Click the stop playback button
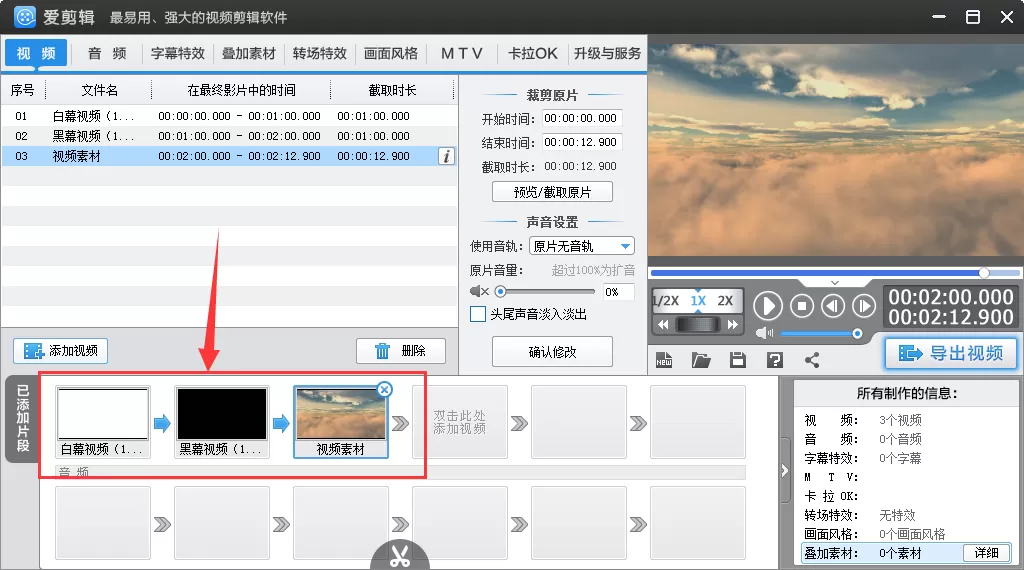The width and height of the screenshot is (1024, 570). pos(802,306)
